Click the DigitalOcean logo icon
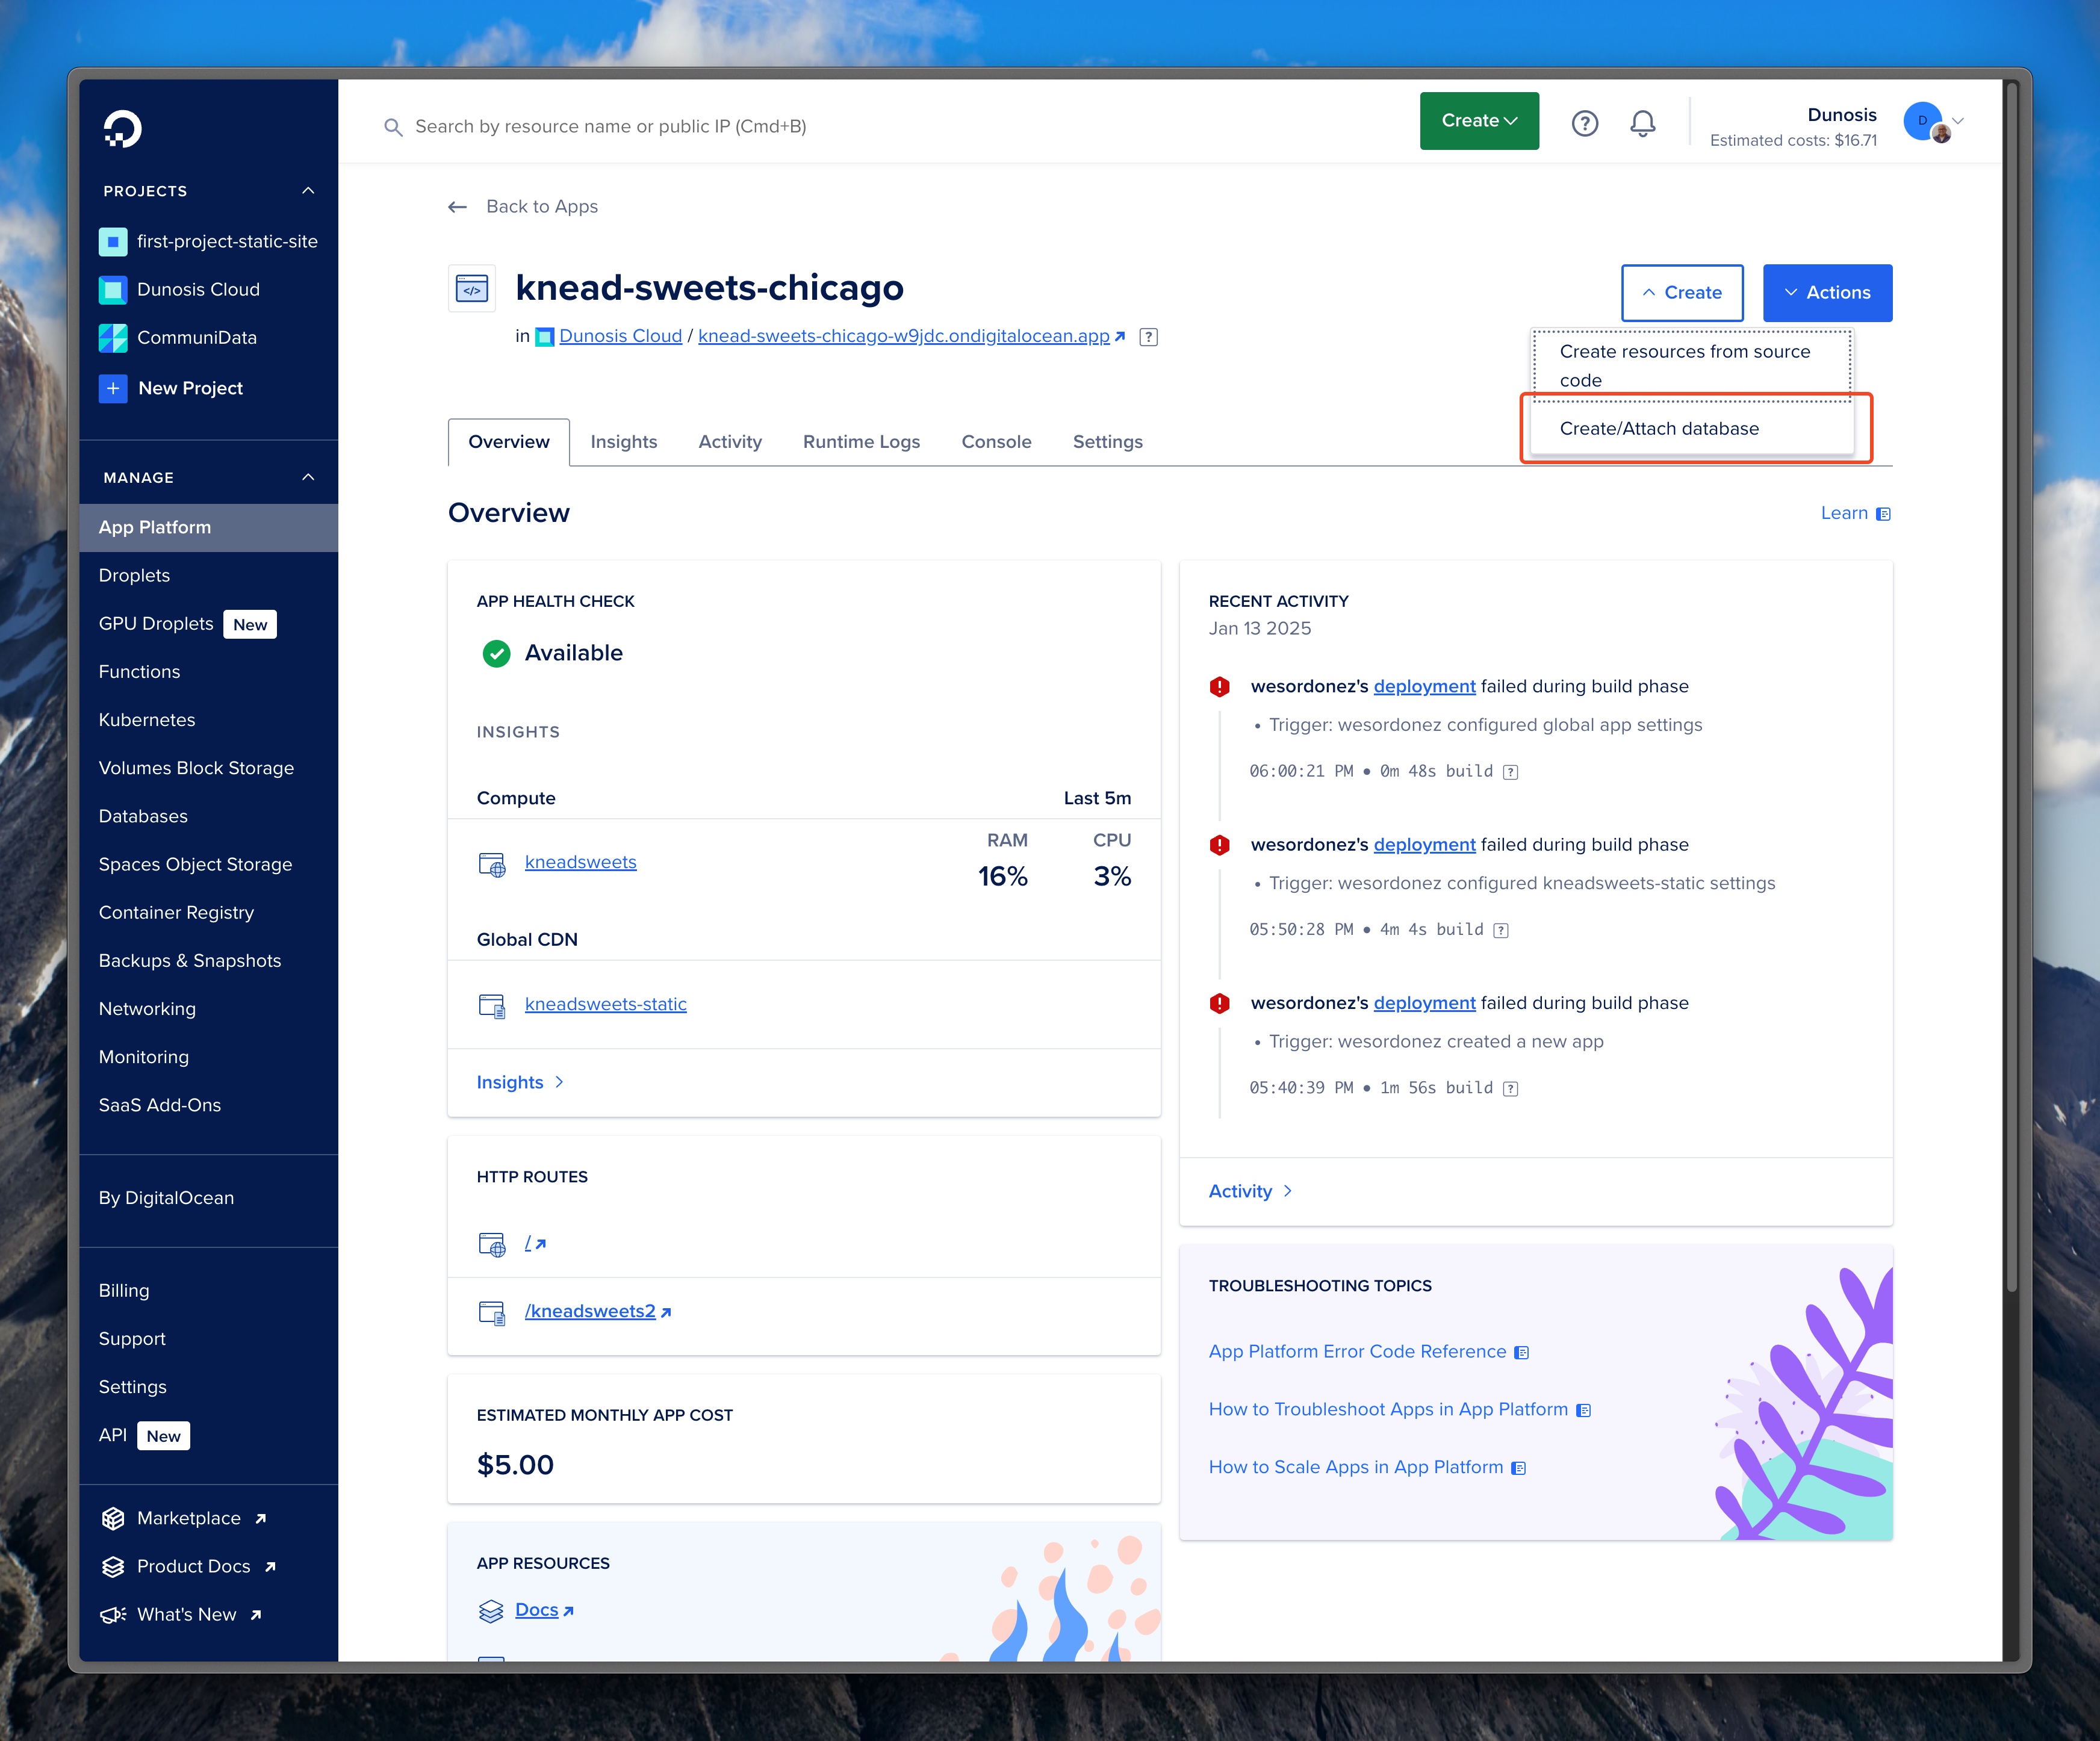The width and height of the screenshot is (2100, 1741). (x=122, y=128)
